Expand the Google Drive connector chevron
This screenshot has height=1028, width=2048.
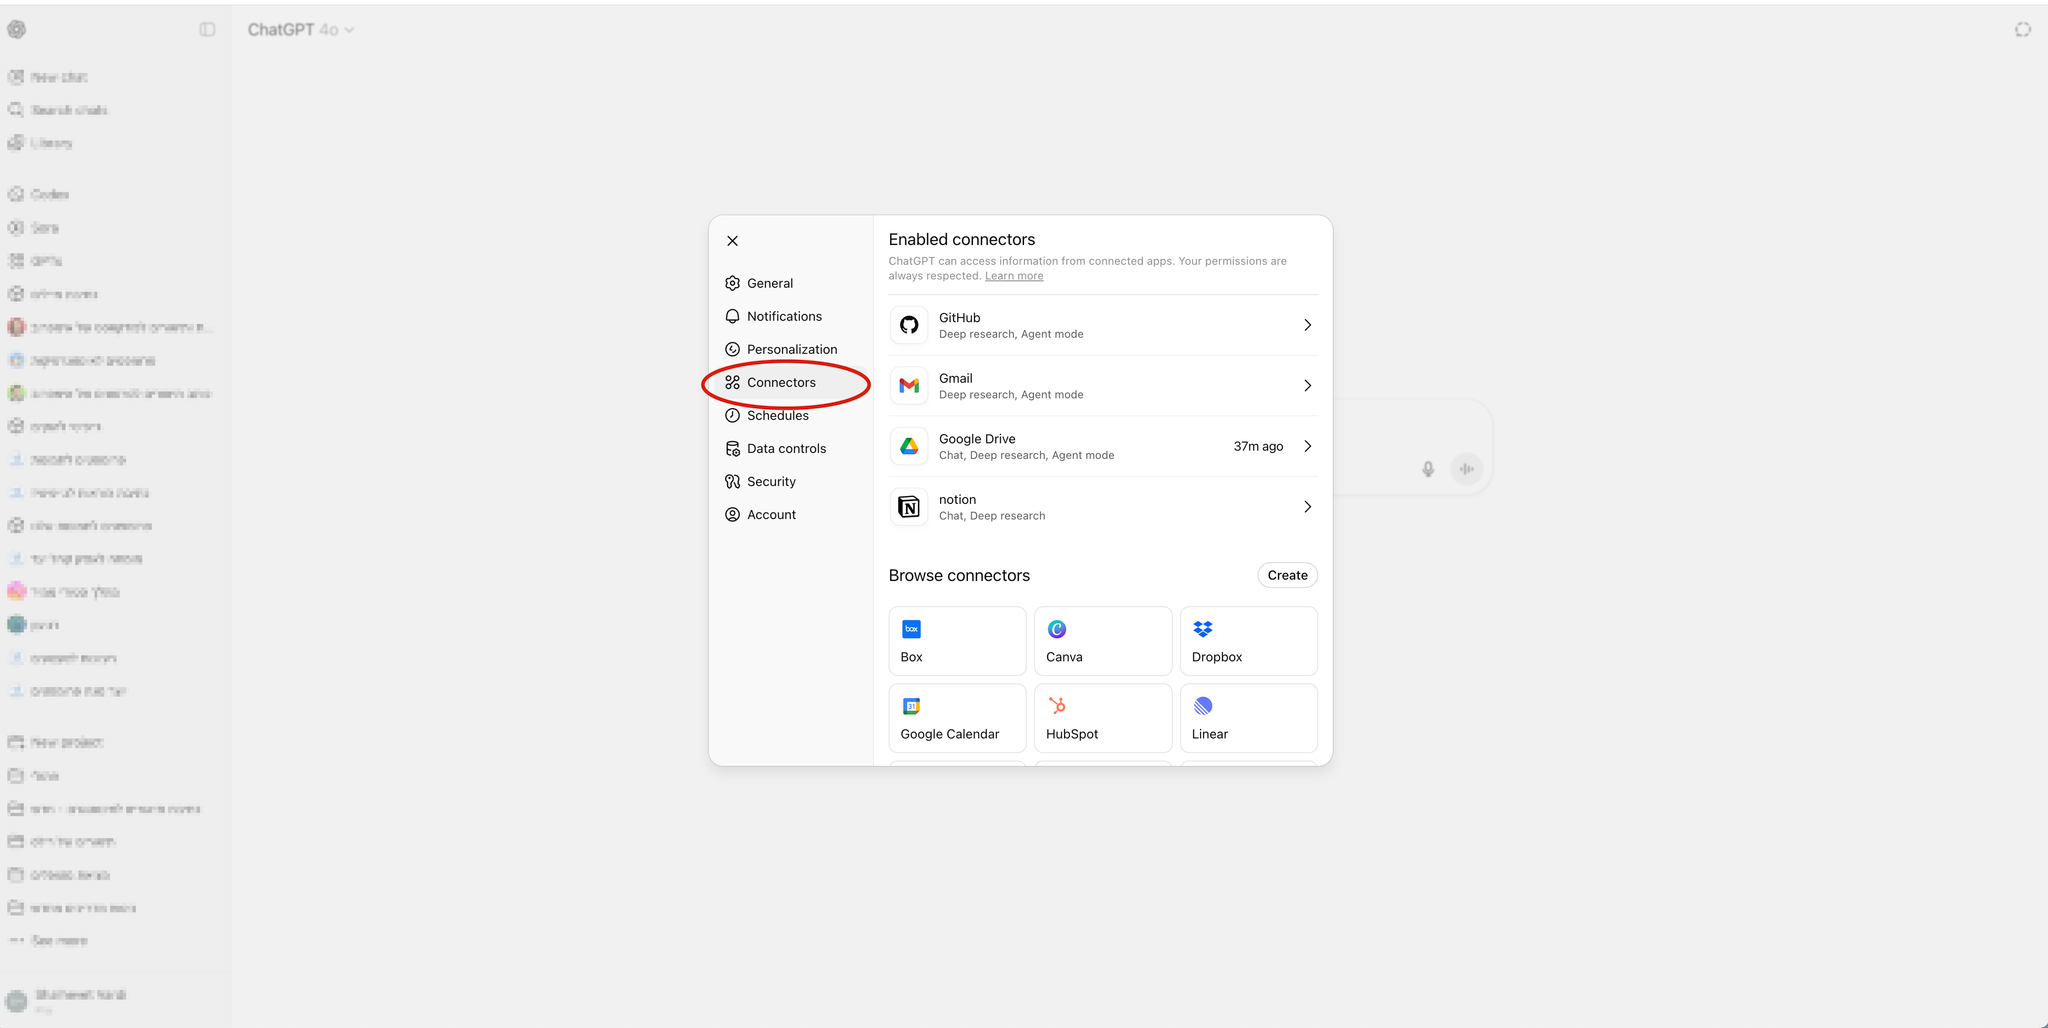tap(1307, 446)
